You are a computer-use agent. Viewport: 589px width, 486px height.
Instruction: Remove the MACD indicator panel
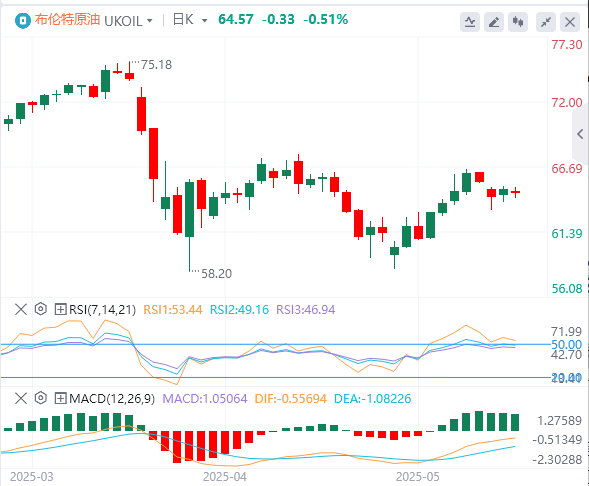pyautogui.click(x=21, y=398)
